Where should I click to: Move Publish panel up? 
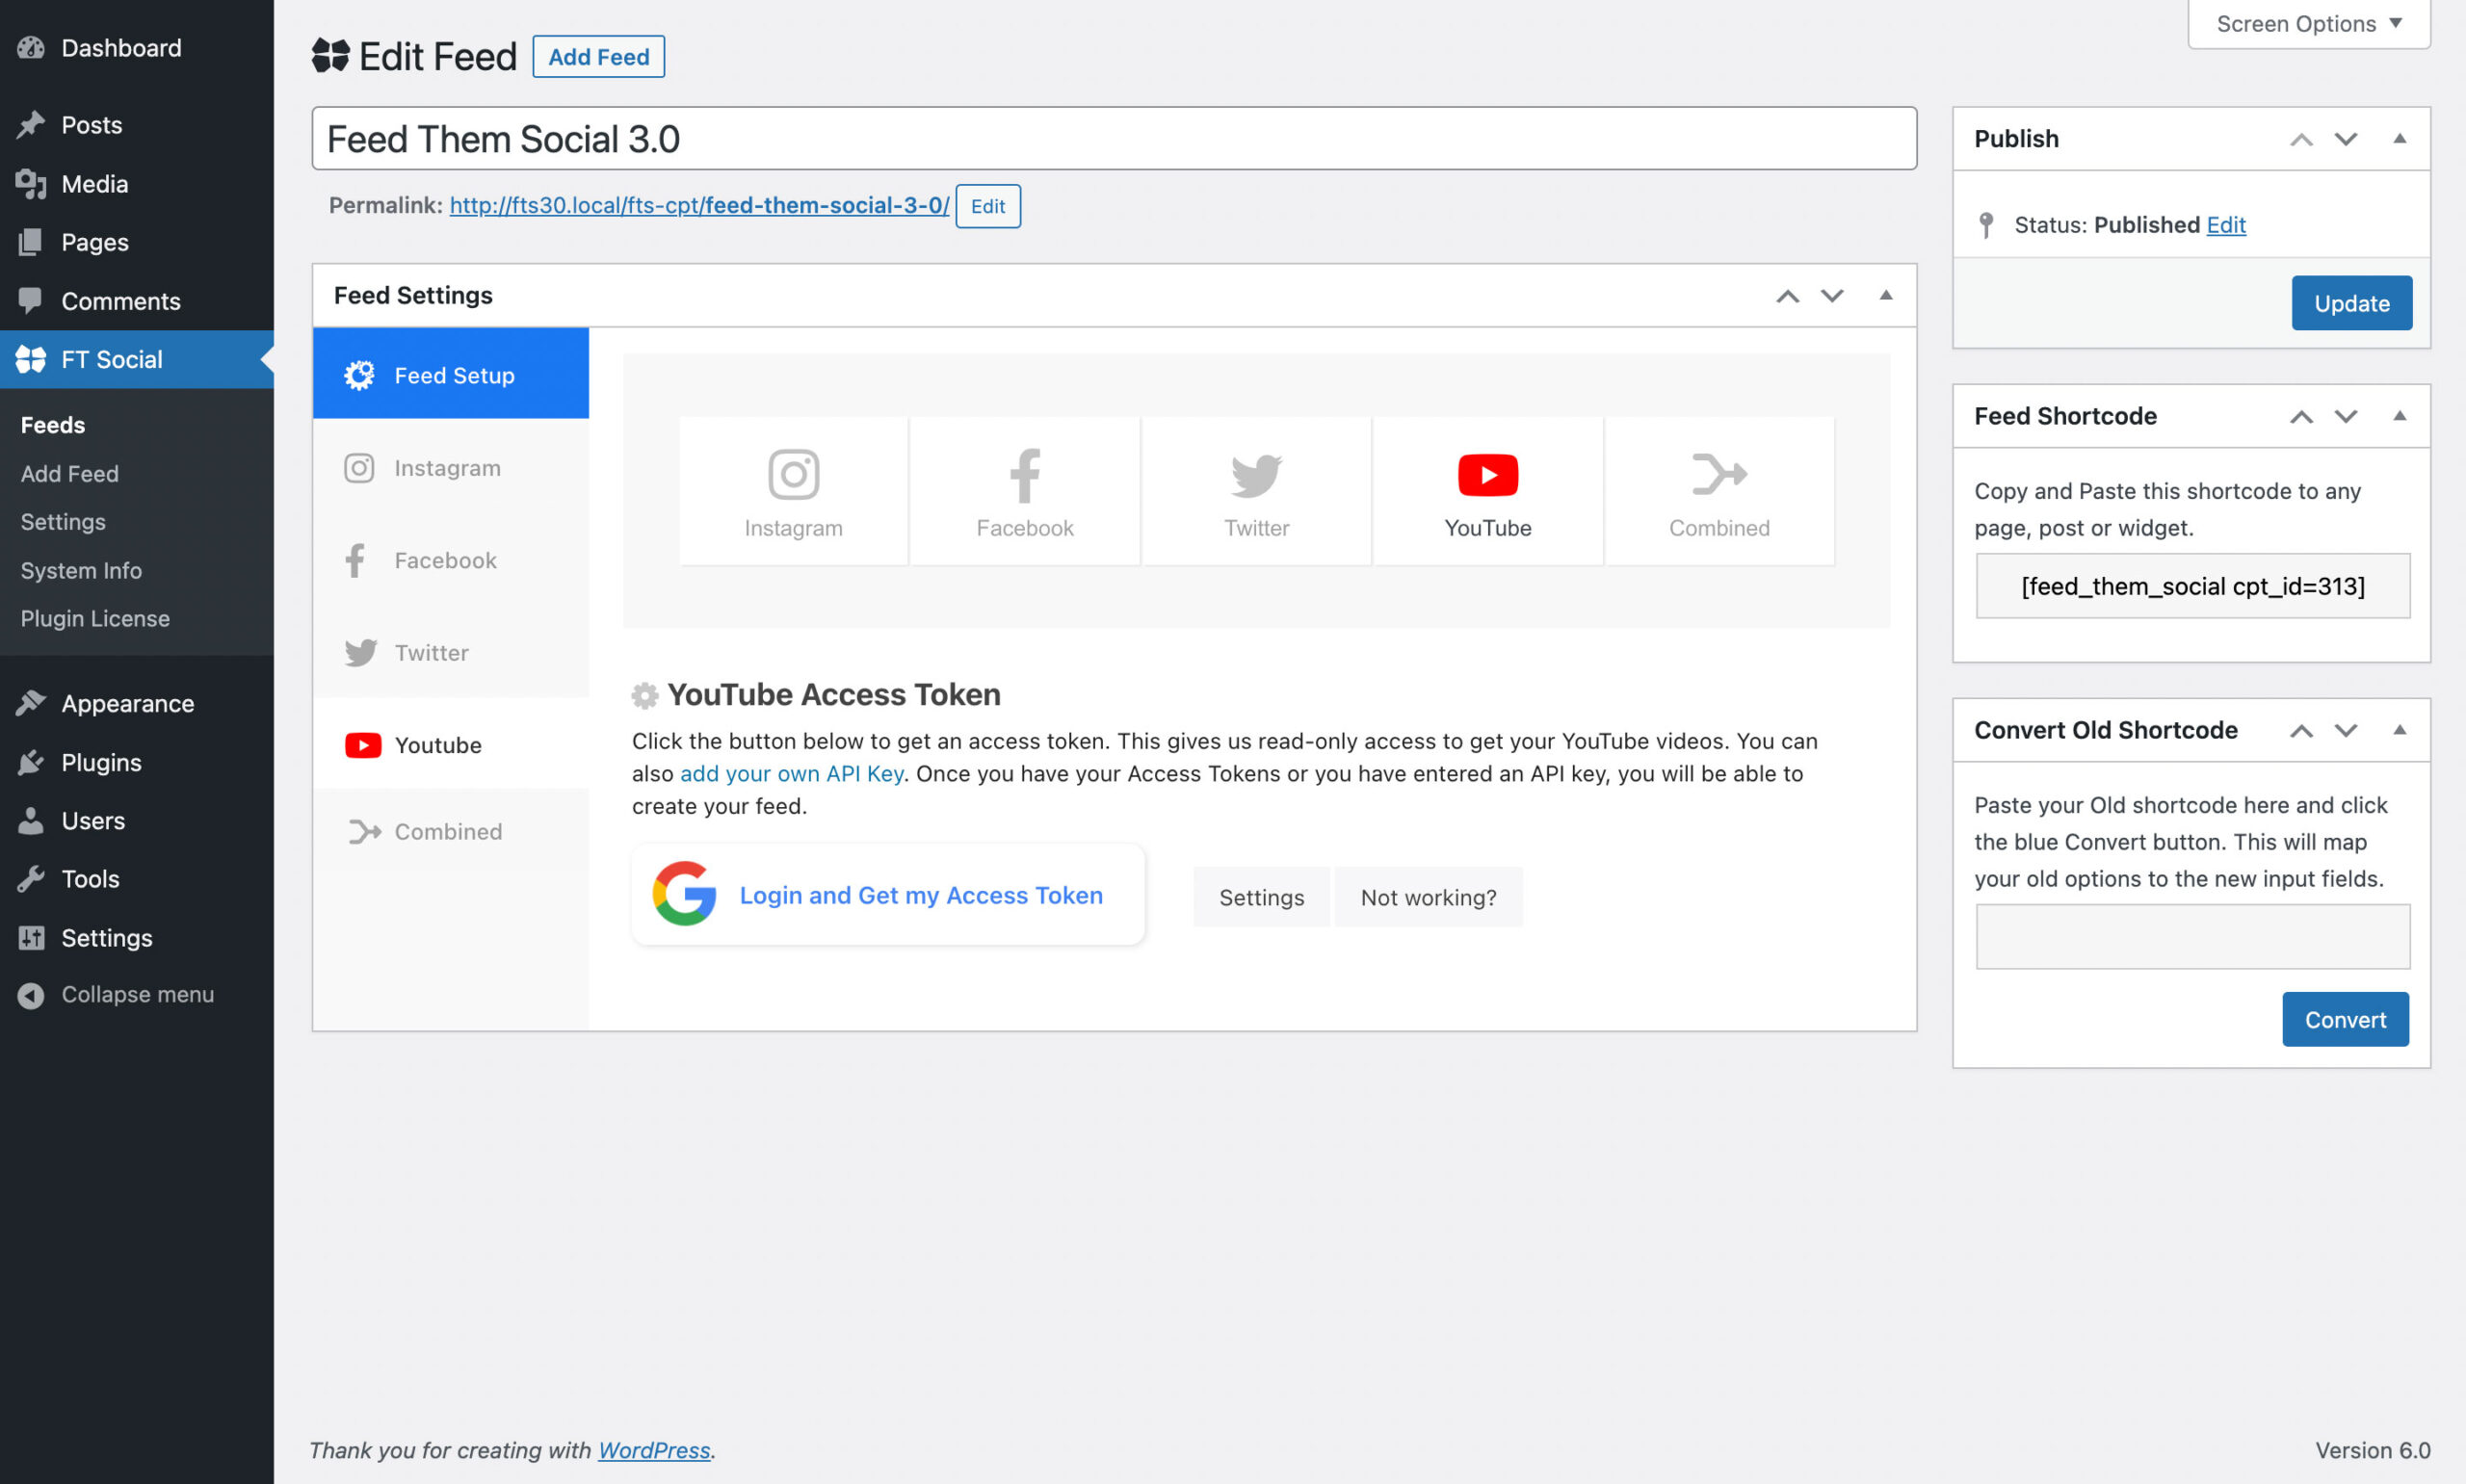point(2301,139)
